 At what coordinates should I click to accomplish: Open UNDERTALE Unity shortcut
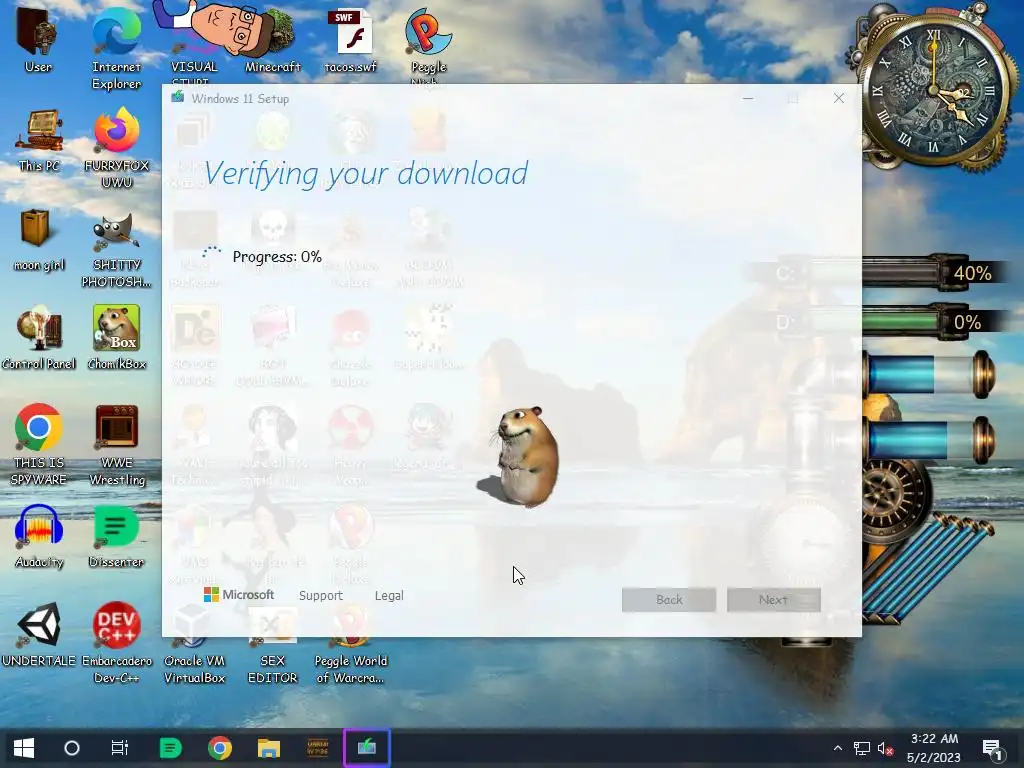pos(39,635)
